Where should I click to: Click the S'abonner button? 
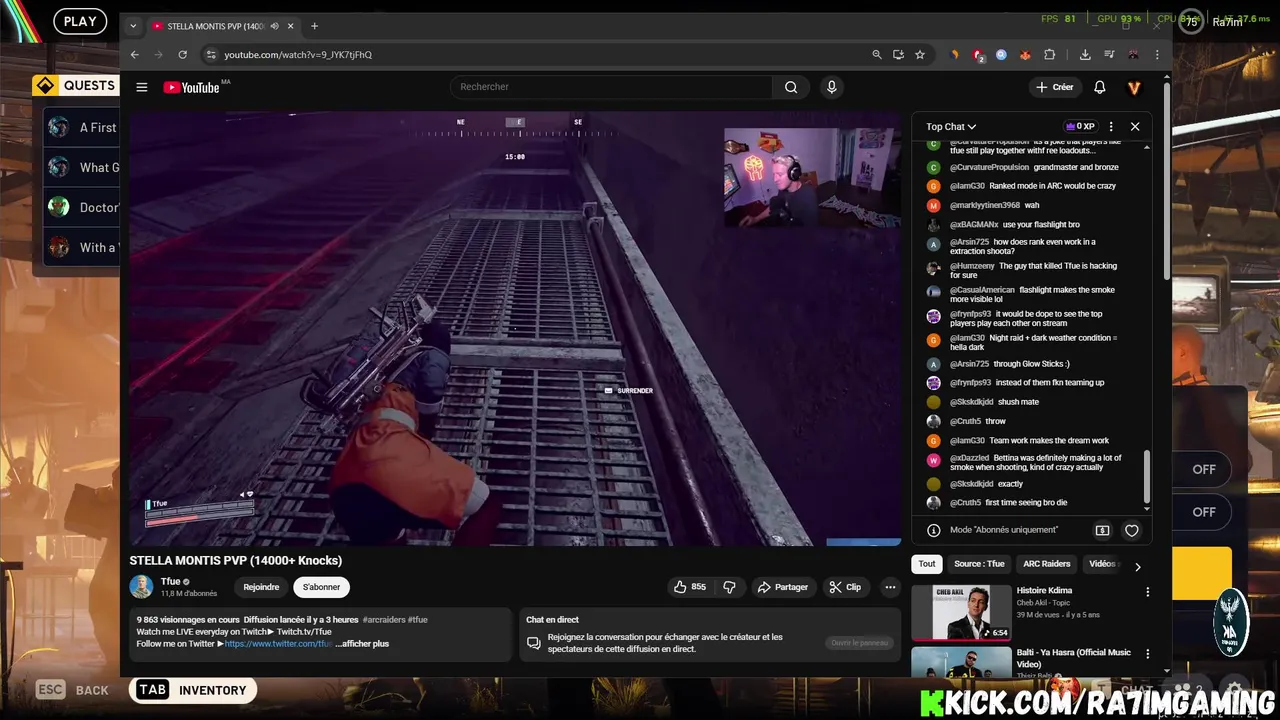pos(321,587)
